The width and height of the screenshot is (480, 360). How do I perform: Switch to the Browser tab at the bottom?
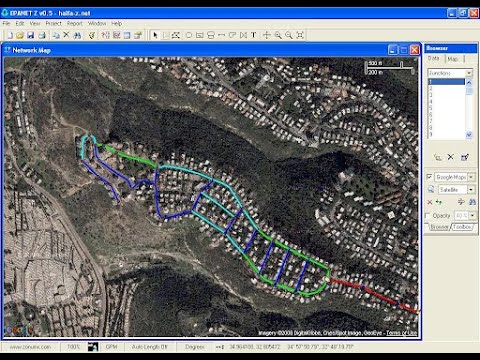pyautogui.click(x=439, y=227)
